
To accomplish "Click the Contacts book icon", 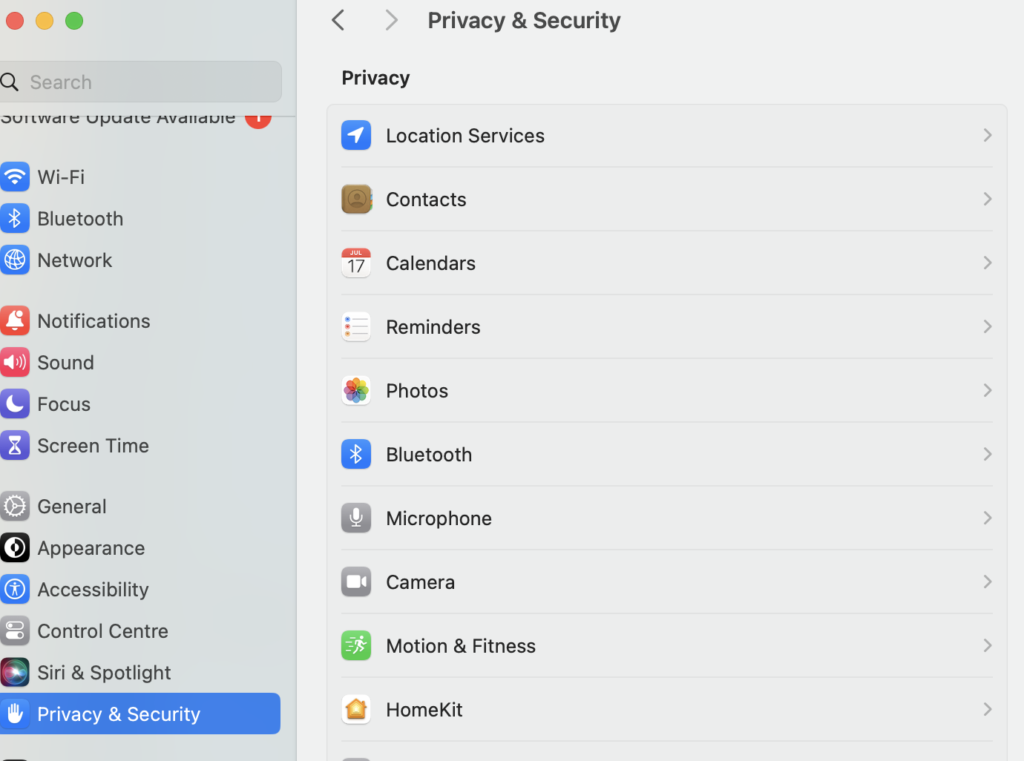I will click(356, 199).
